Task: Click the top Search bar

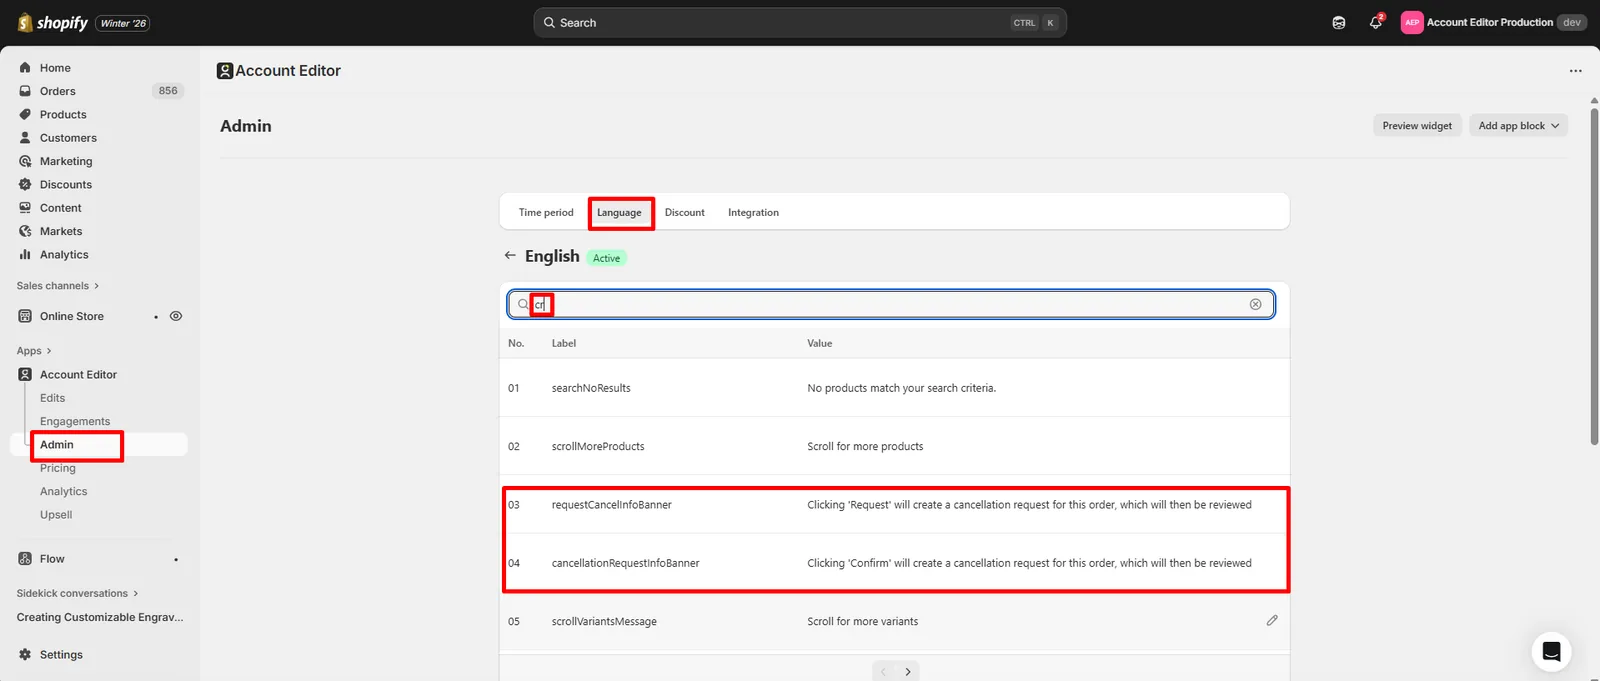Action: click(x=800, y=22)
